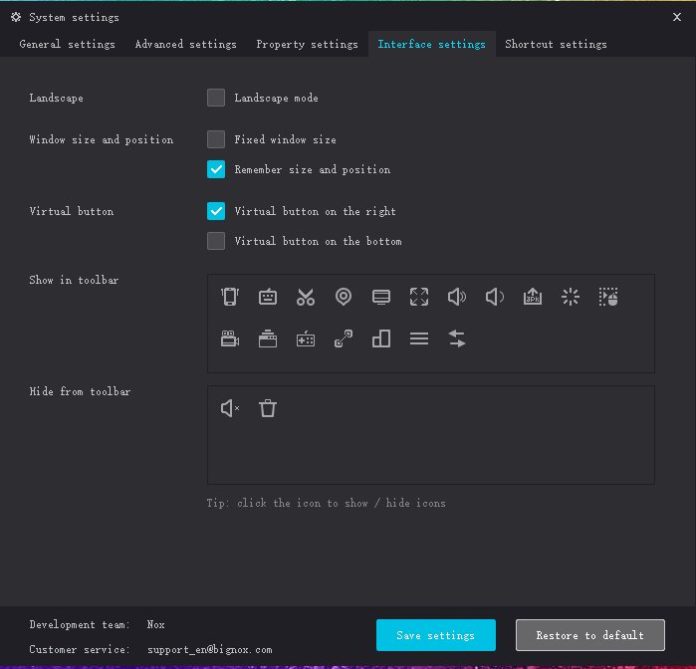Click the scissors screenshot icon
Viewport: 696px width, 669px height.
point(305,297)
